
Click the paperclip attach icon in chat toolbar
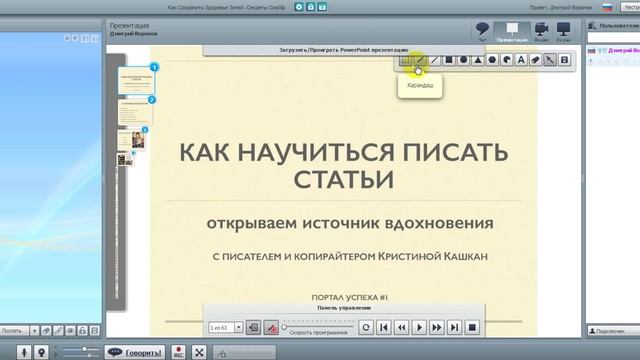tap(58, 331)
